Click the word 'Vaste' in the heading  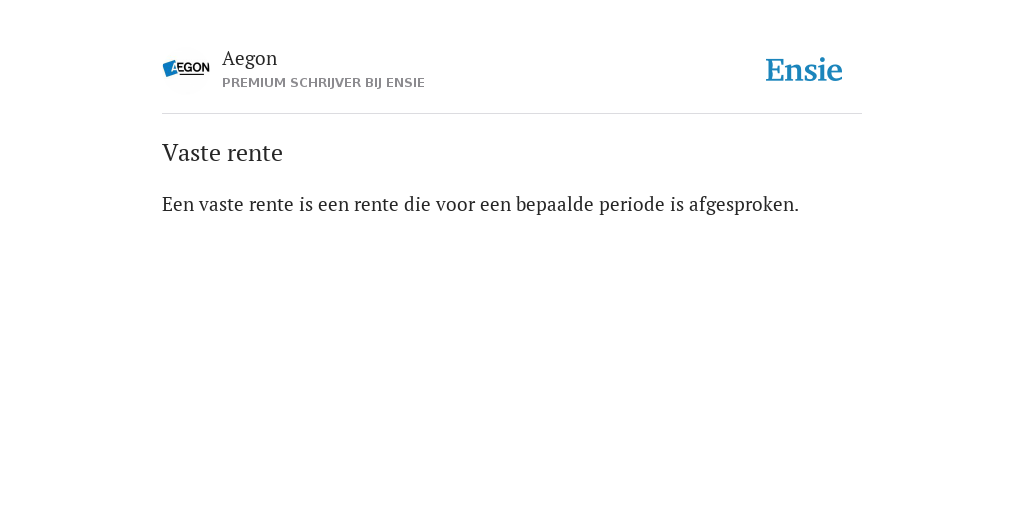pyautogui.click(x=191, y=153)
